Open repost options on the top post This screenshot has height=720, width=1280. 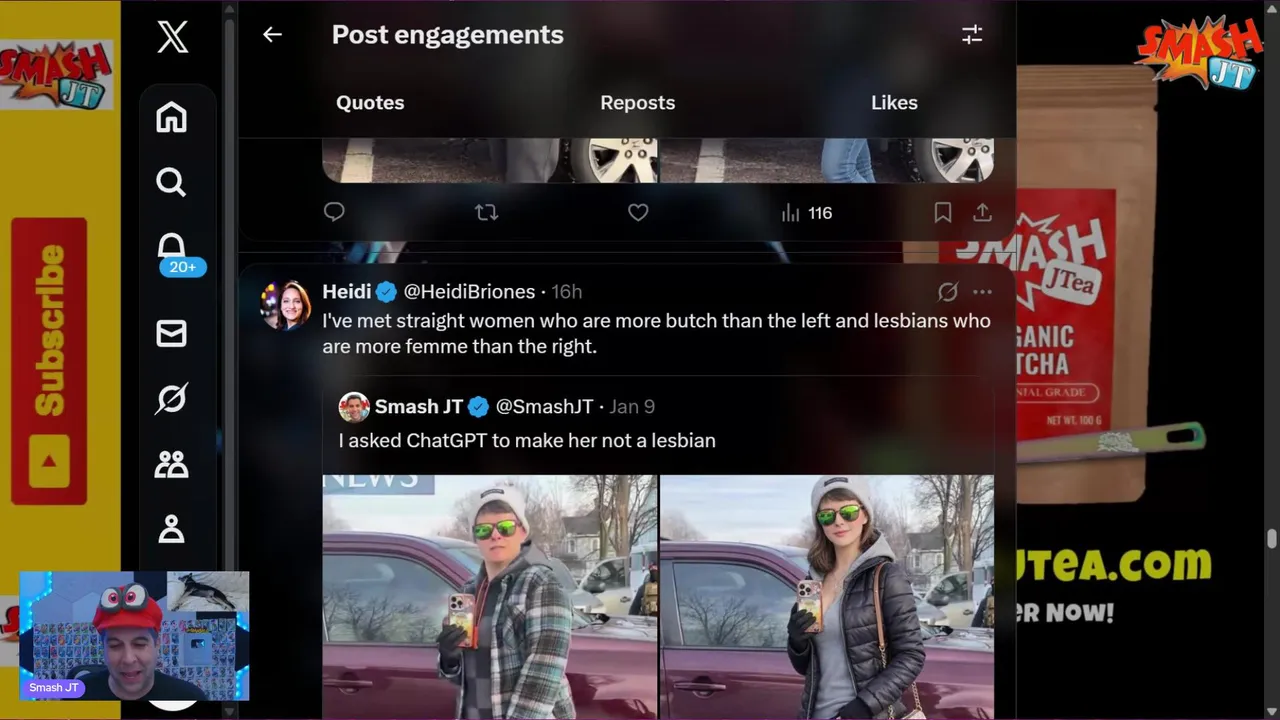point(486,212)
